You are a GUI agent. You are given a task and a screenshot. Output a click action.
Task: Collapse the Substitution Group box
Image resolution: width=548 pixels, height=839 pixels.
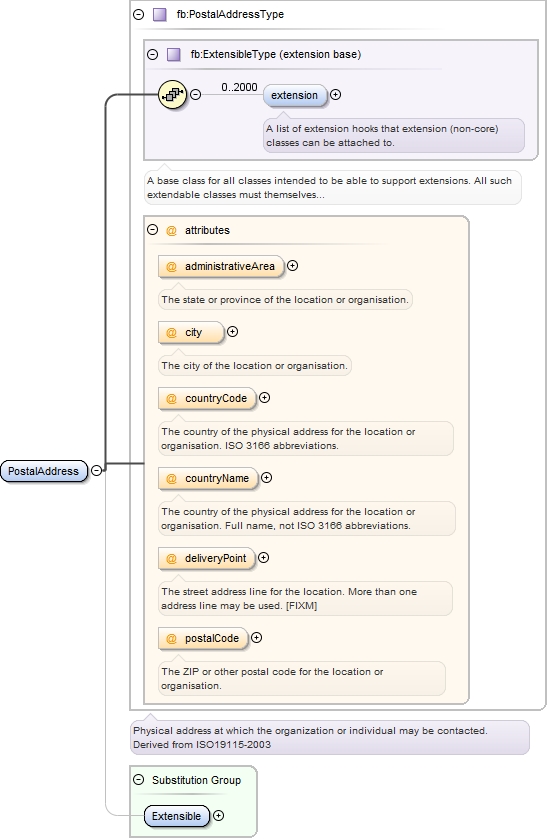tap(139, 780)
